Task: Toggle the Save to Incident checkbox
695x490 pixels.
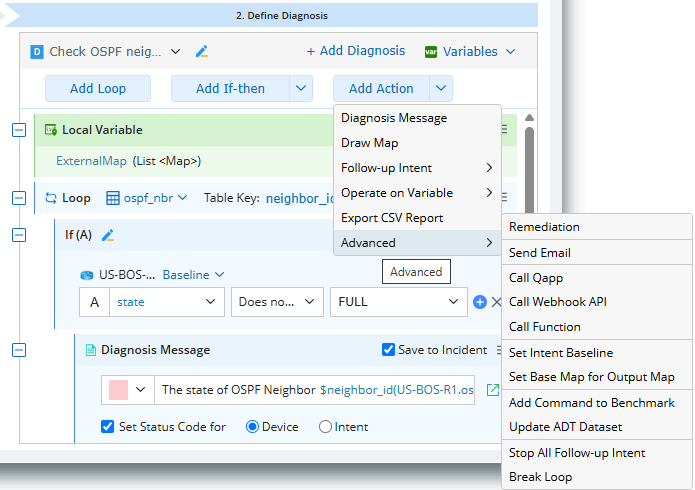Action: click(389, 350)
